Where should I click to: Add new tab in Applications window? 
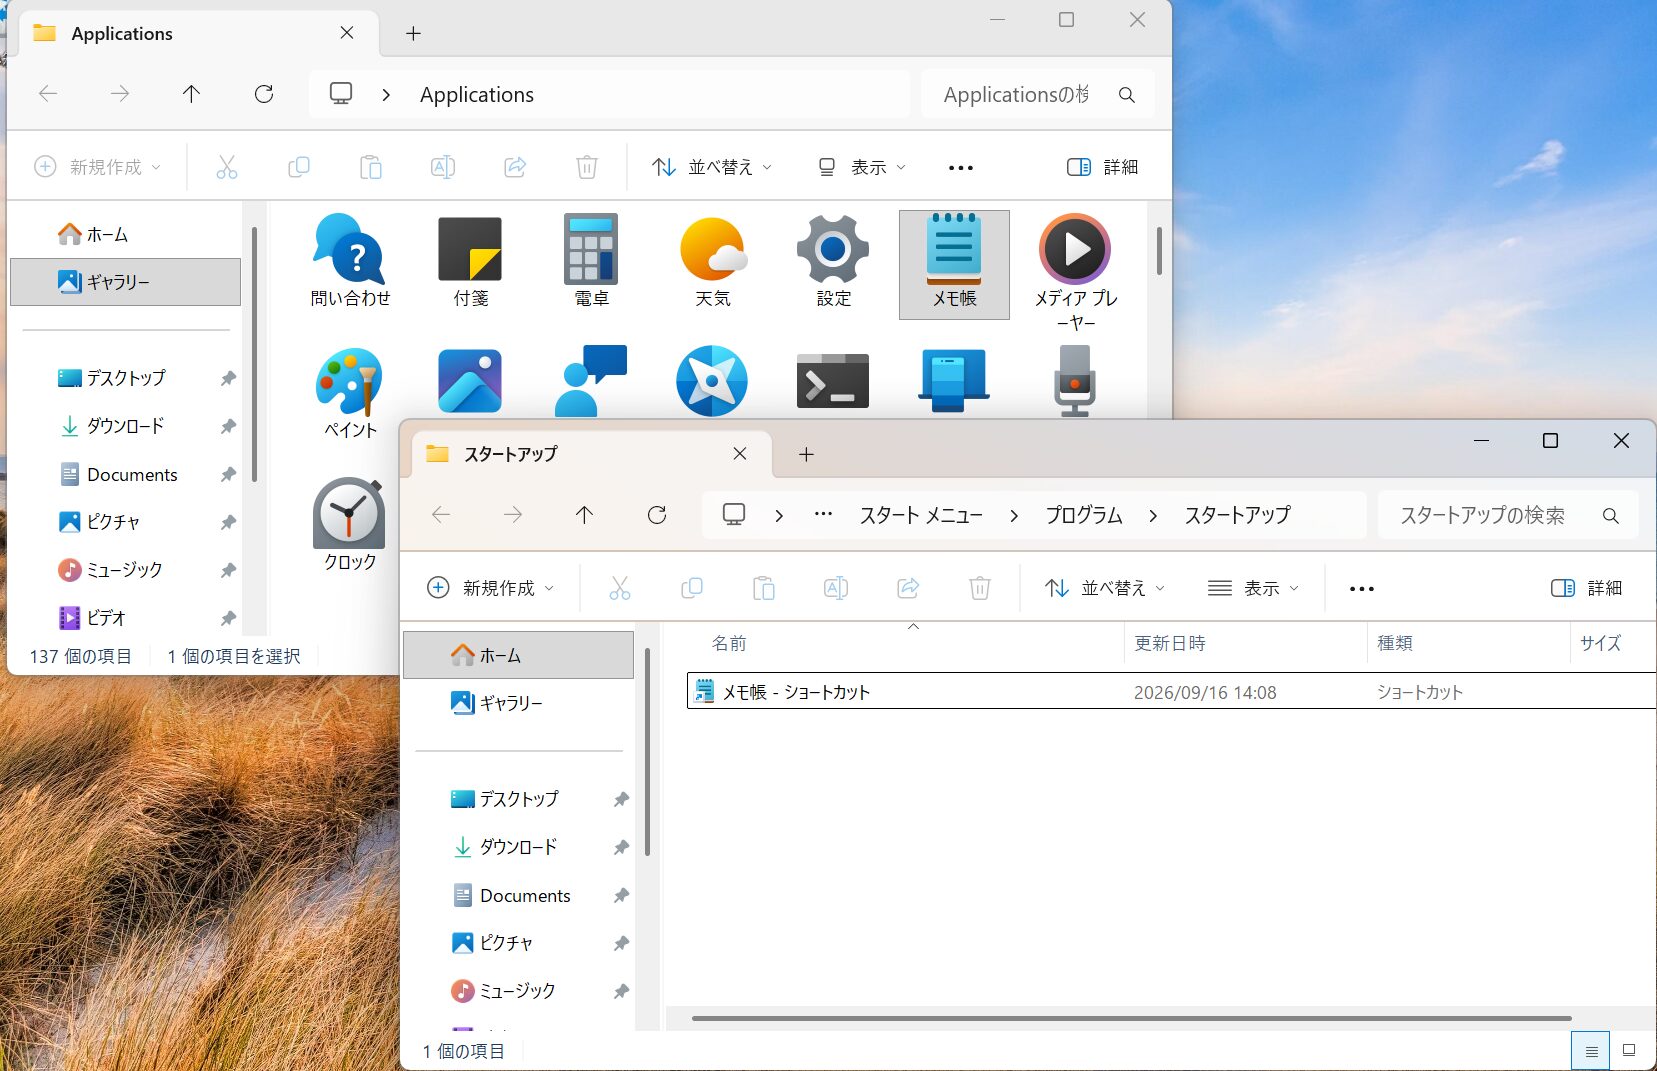(413, 33)
